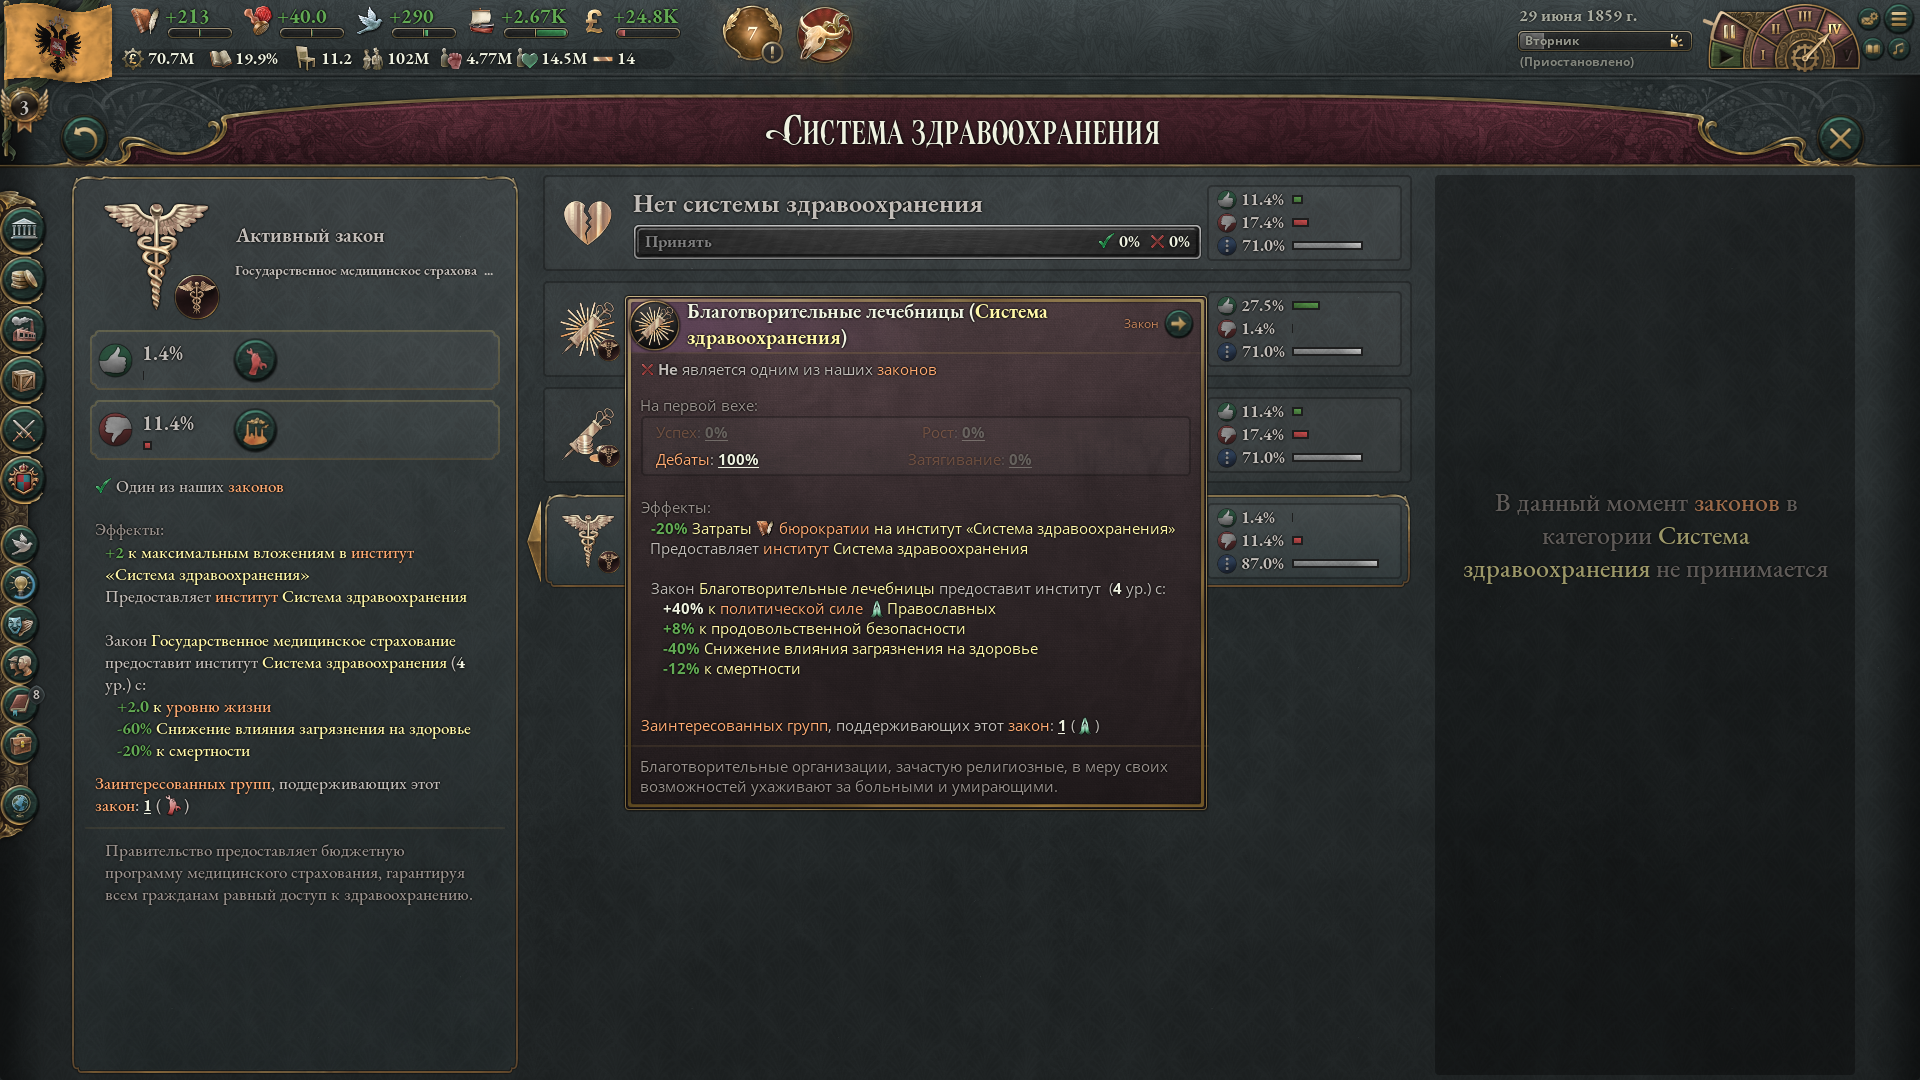The image size is (1920, 1080).
Task: Open the Politics panel with columns icon
Action: pyautogui.click(x=23, y=229)
